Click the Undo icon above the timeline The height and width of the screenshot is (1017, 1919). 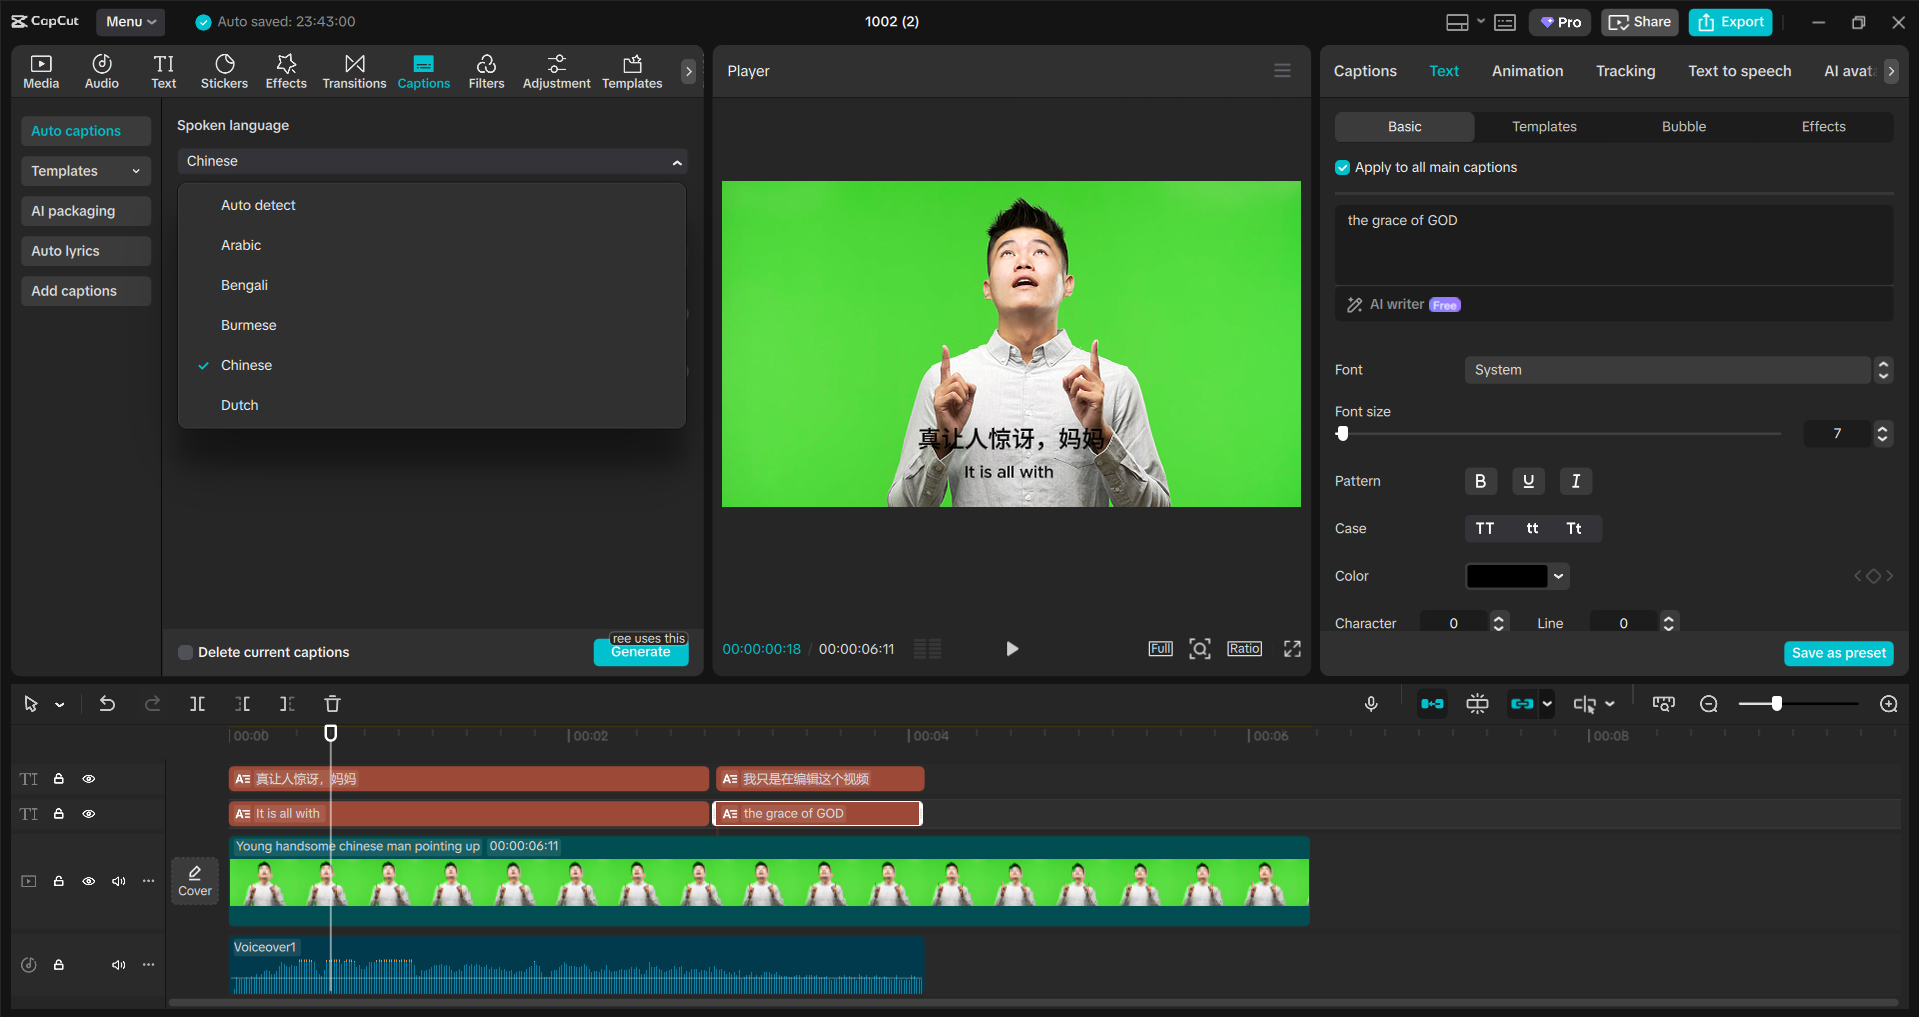(x=107, y=703)
